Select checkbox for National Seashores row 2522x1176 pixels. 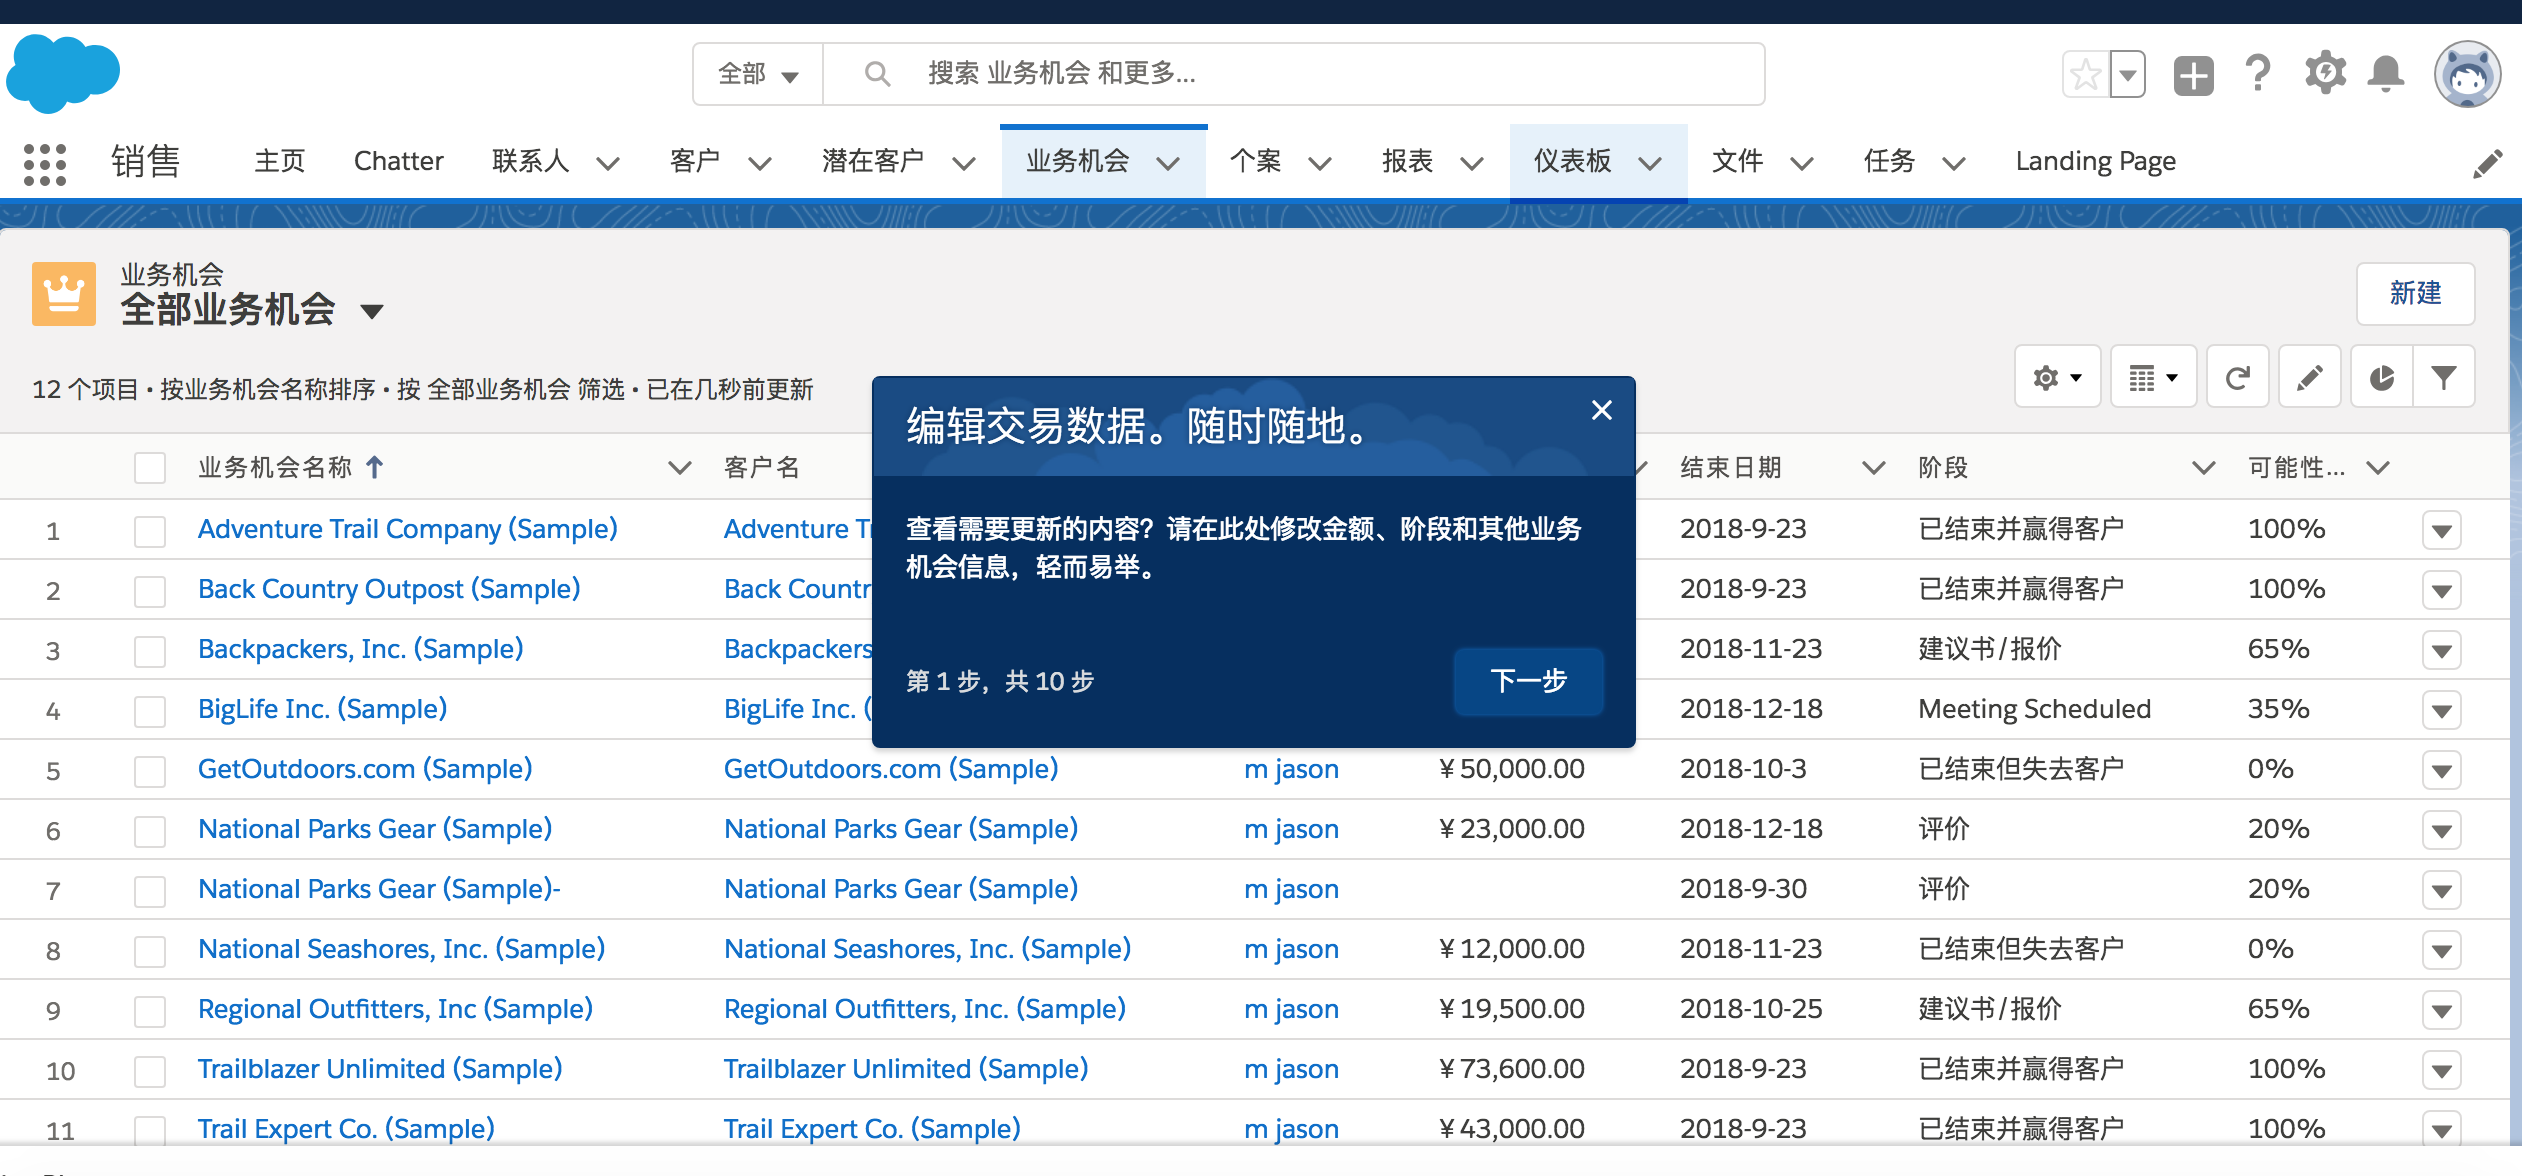point(150,950)
